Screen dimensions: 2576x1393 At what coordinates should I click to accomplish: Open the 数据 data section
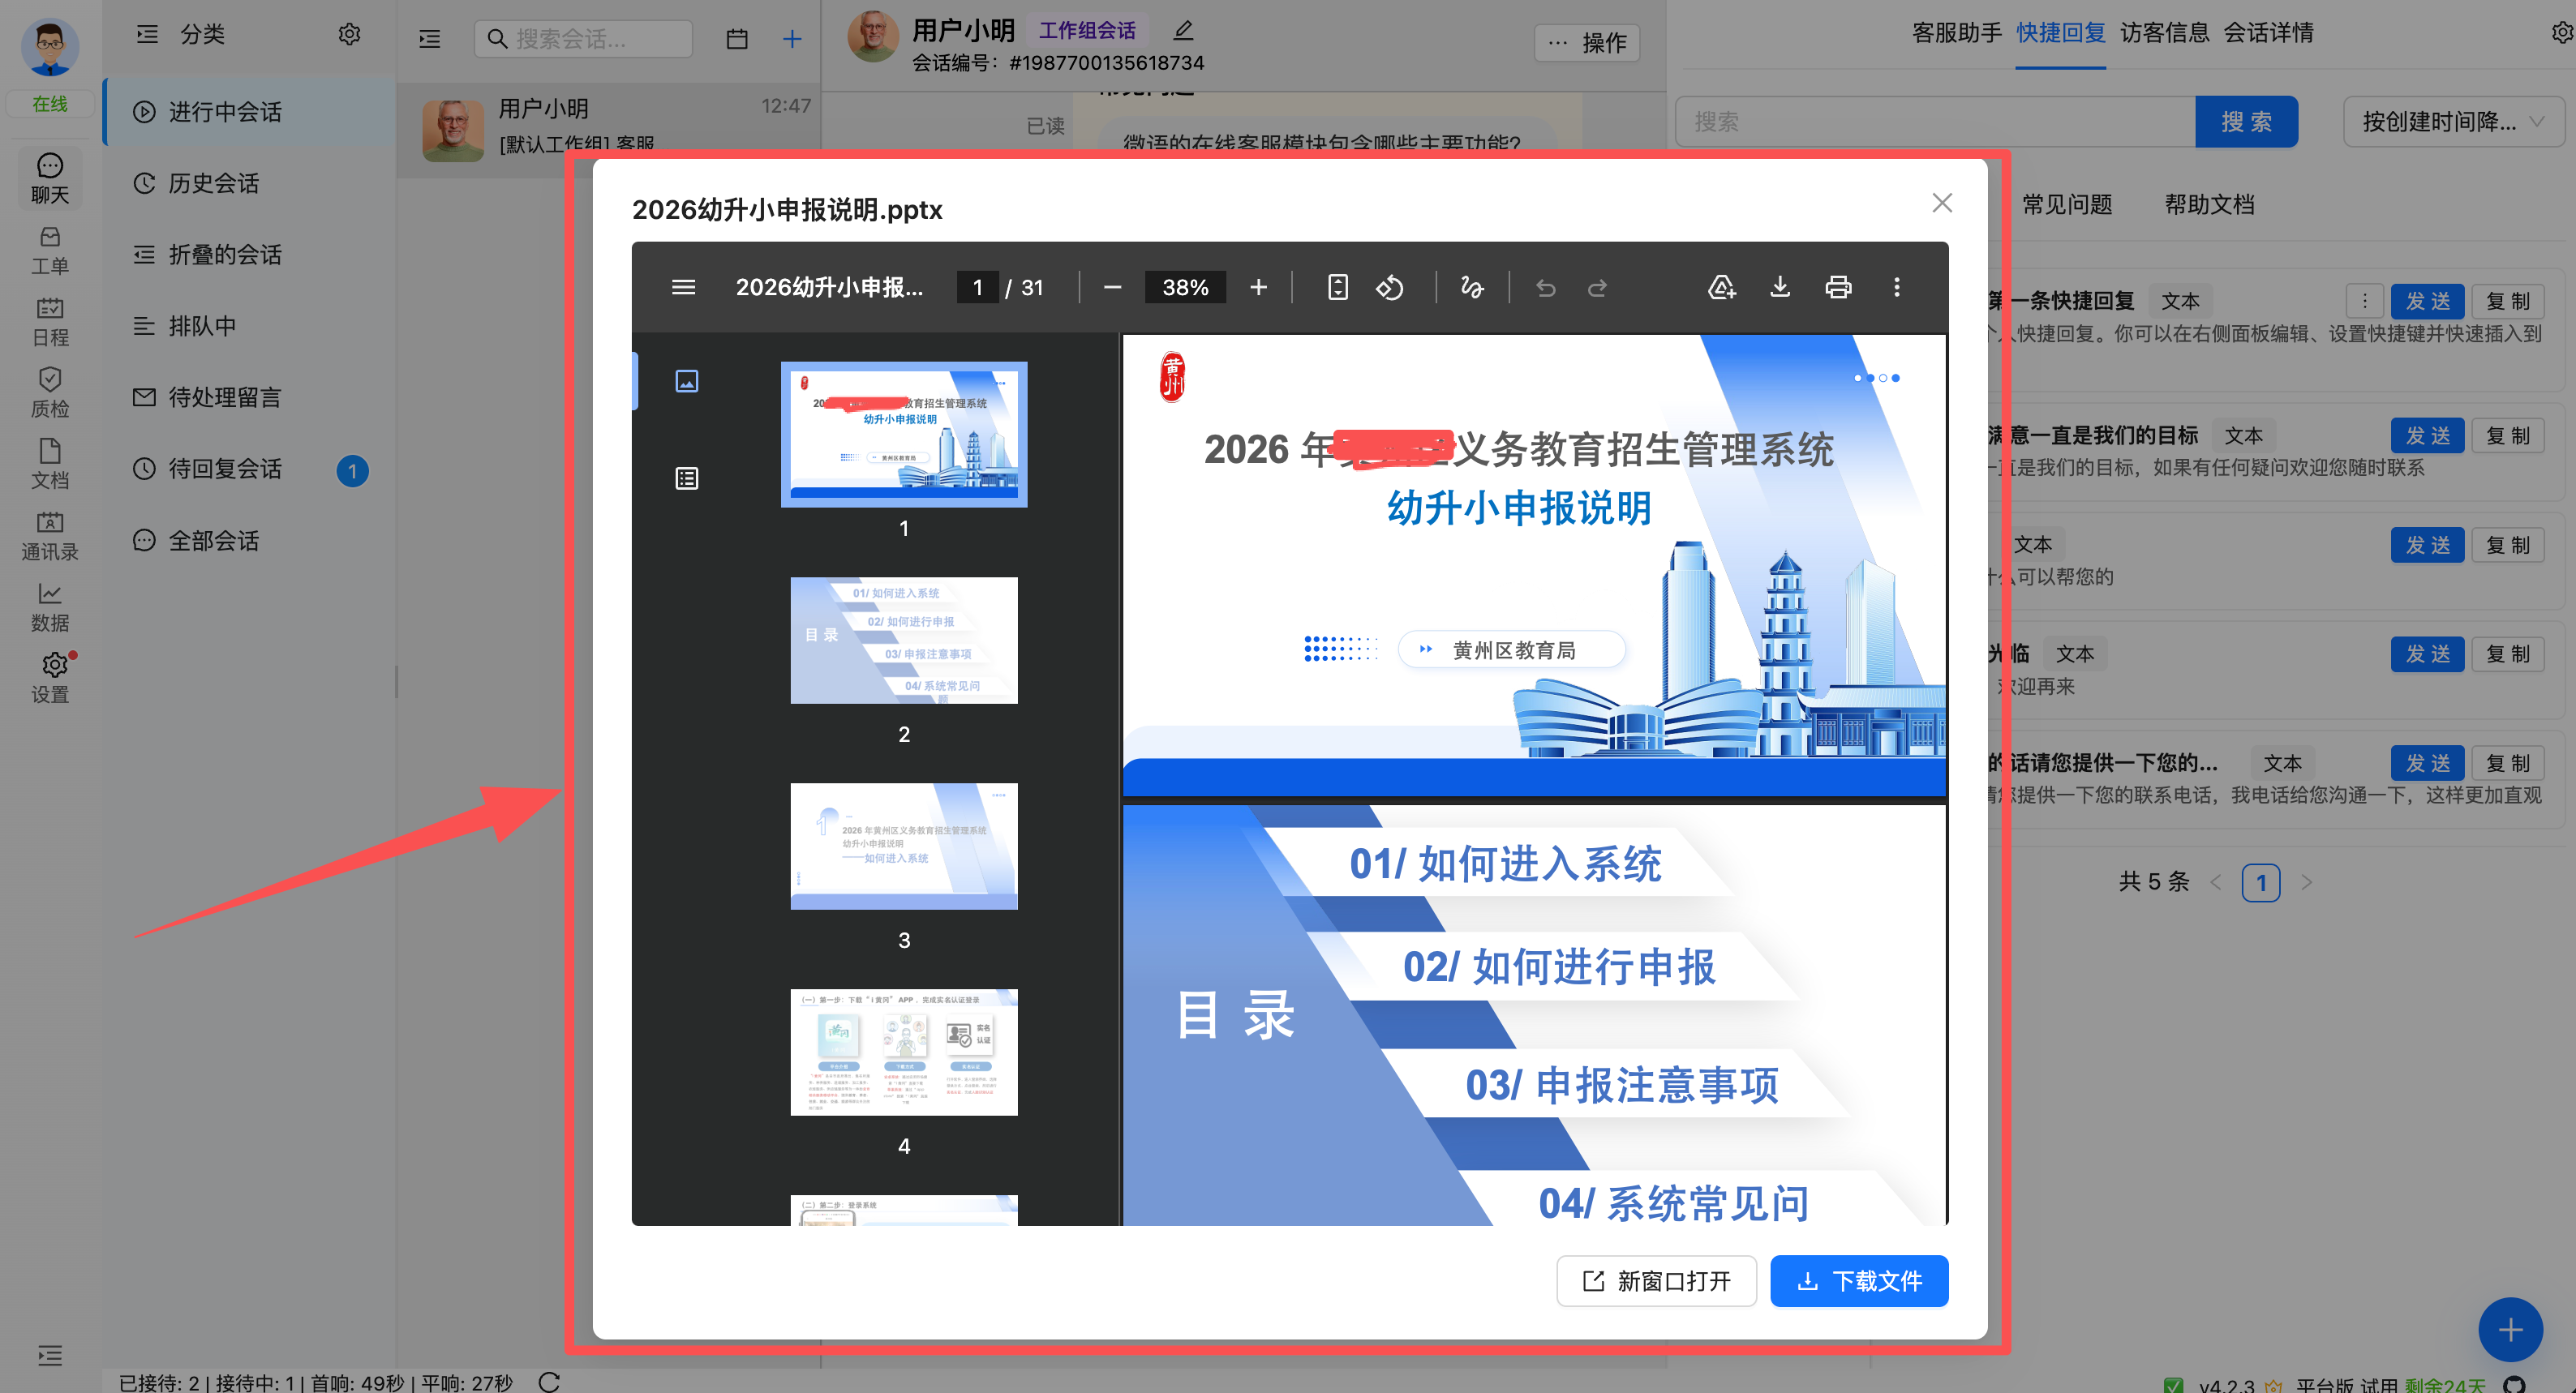(x=50, y=607)
